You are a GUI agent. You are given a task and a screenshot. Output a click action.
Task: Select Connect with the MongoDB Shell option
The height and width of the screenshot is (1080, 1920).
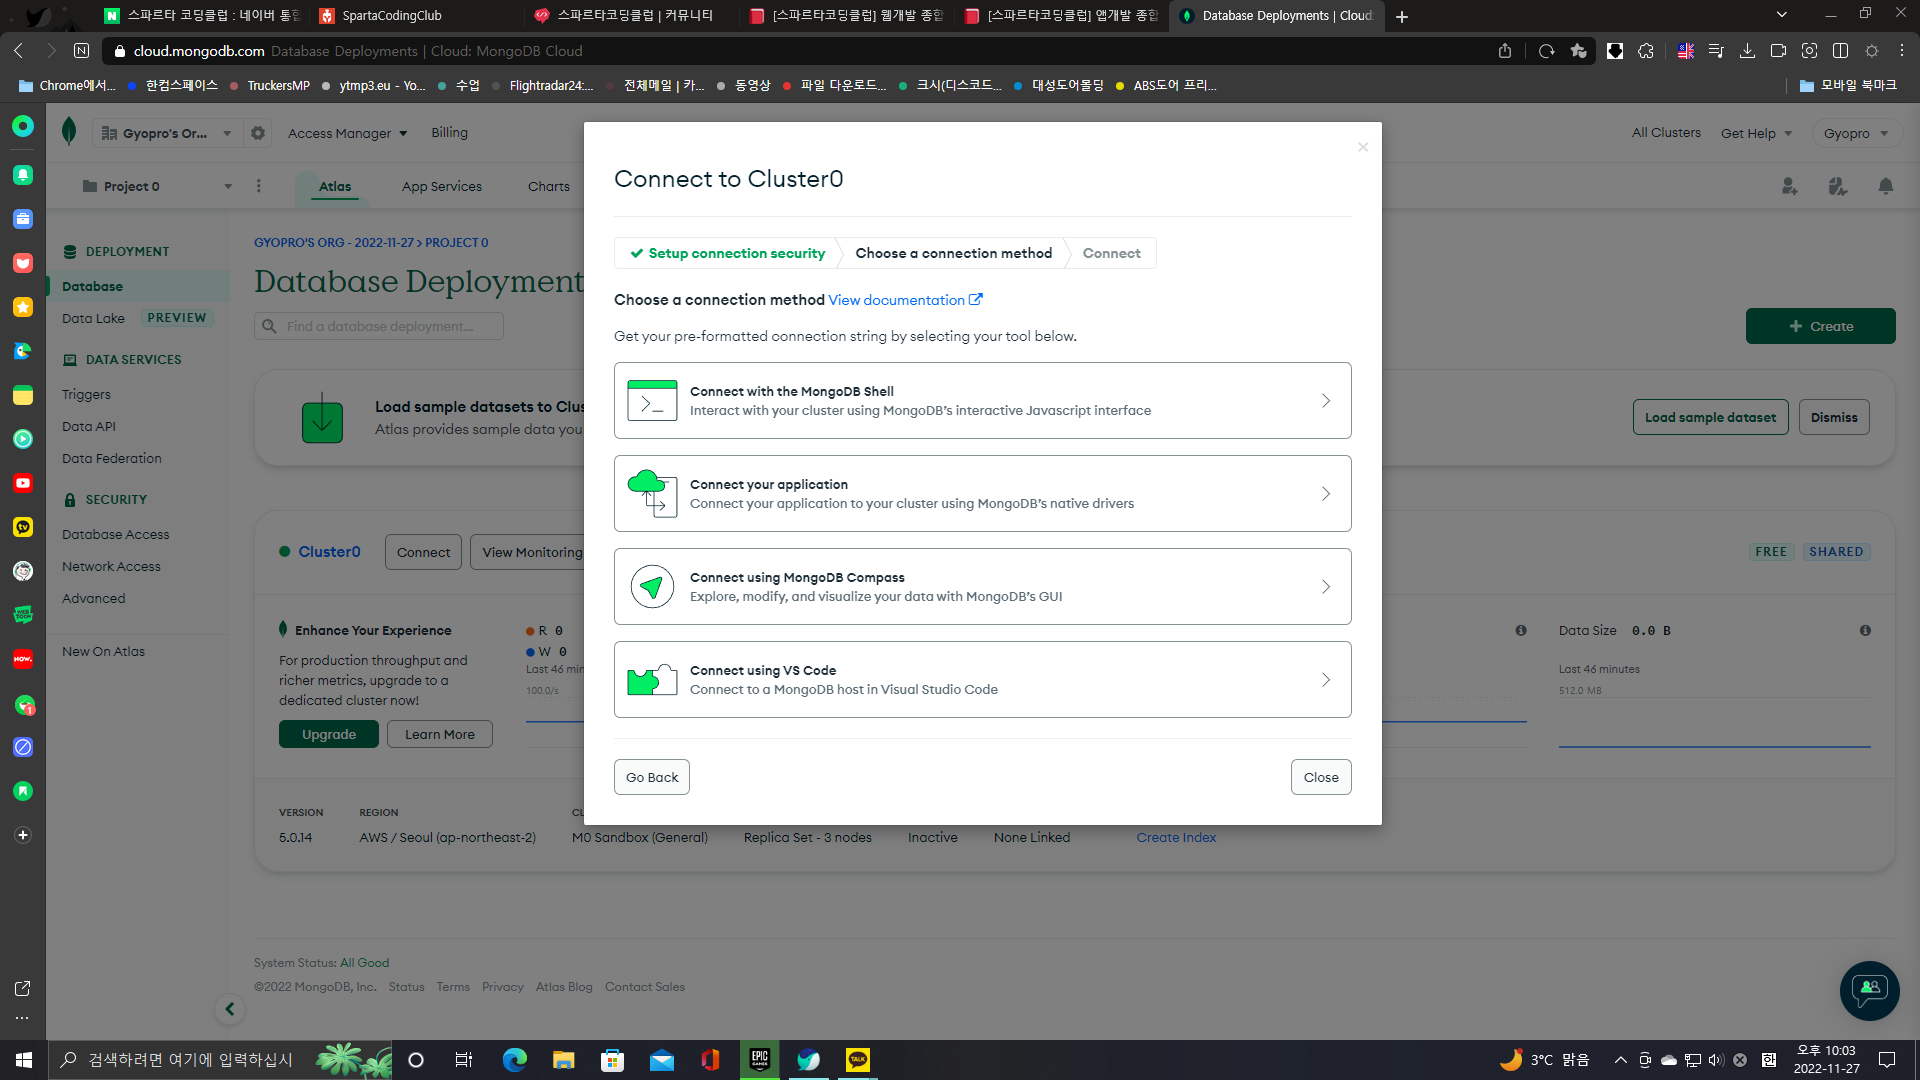coord(982,400)
